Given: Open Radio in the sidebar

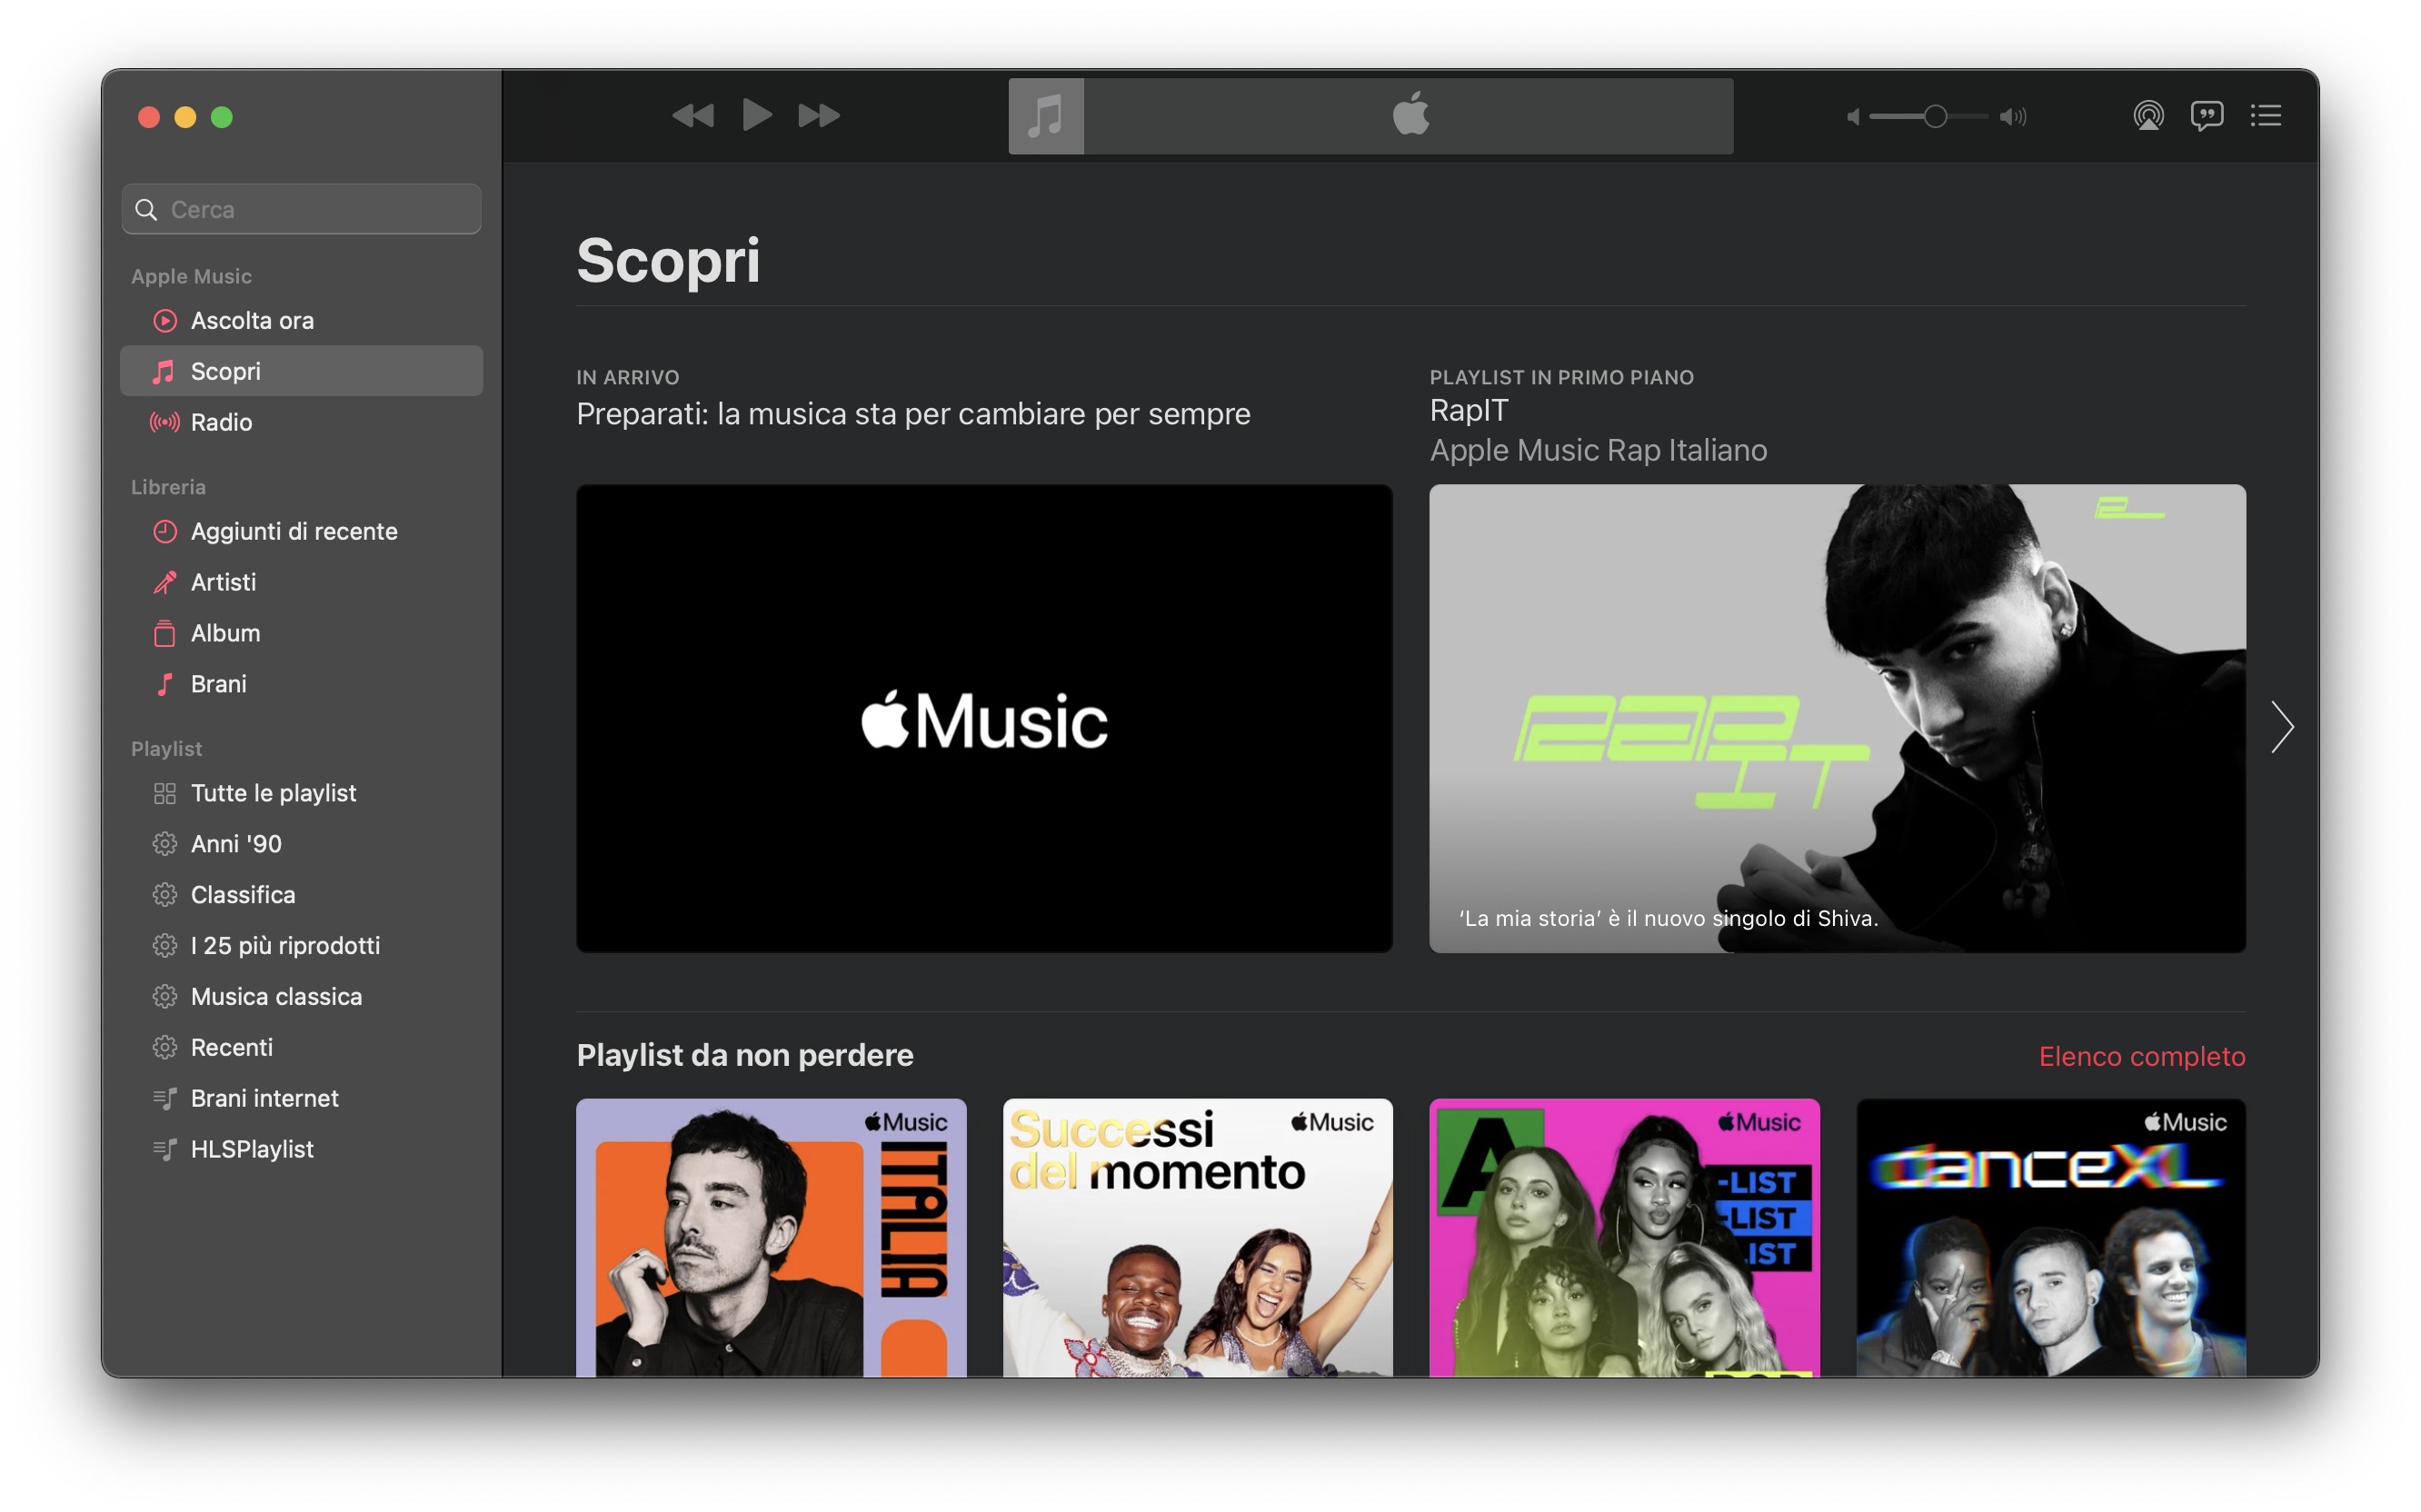Looking at the screenshot, I should click(x=302, y=422).
